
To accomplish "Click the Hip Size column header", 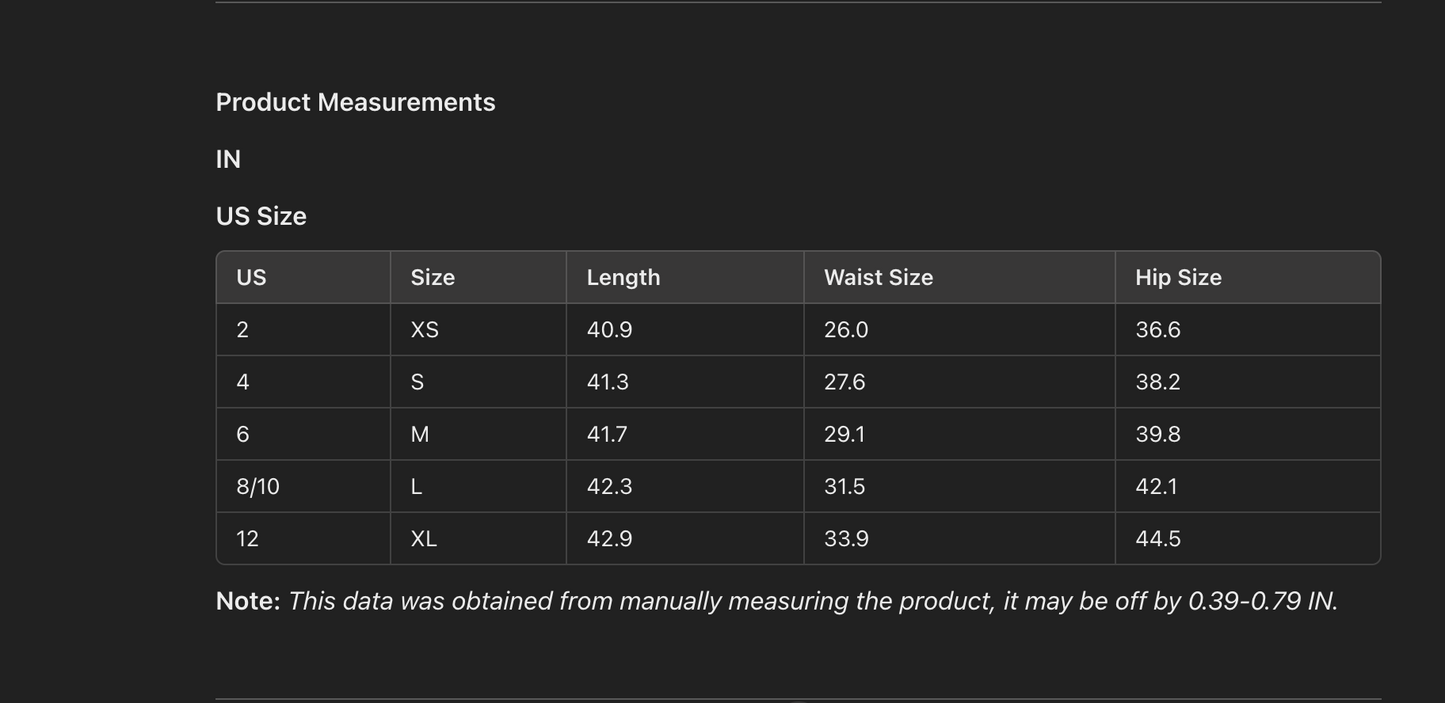I will tap(1178, 277).
